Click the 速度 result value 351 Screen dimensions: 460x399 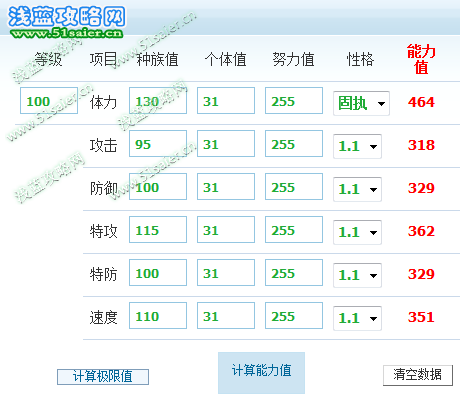tap(421, 317)
